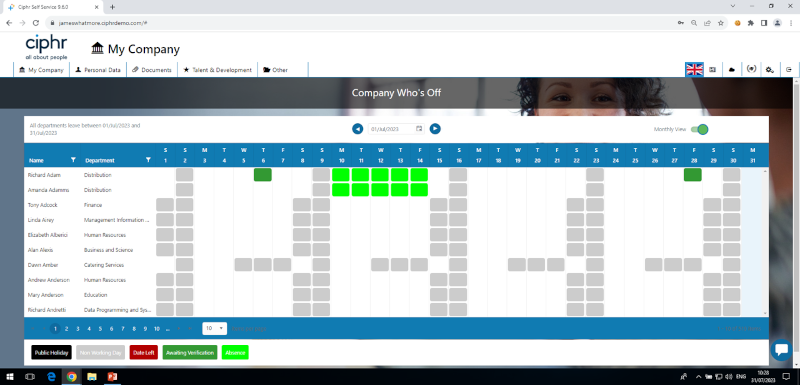Click the grey Non Working Day legend swatch
The image size is (800, 385).
[101, 352]
